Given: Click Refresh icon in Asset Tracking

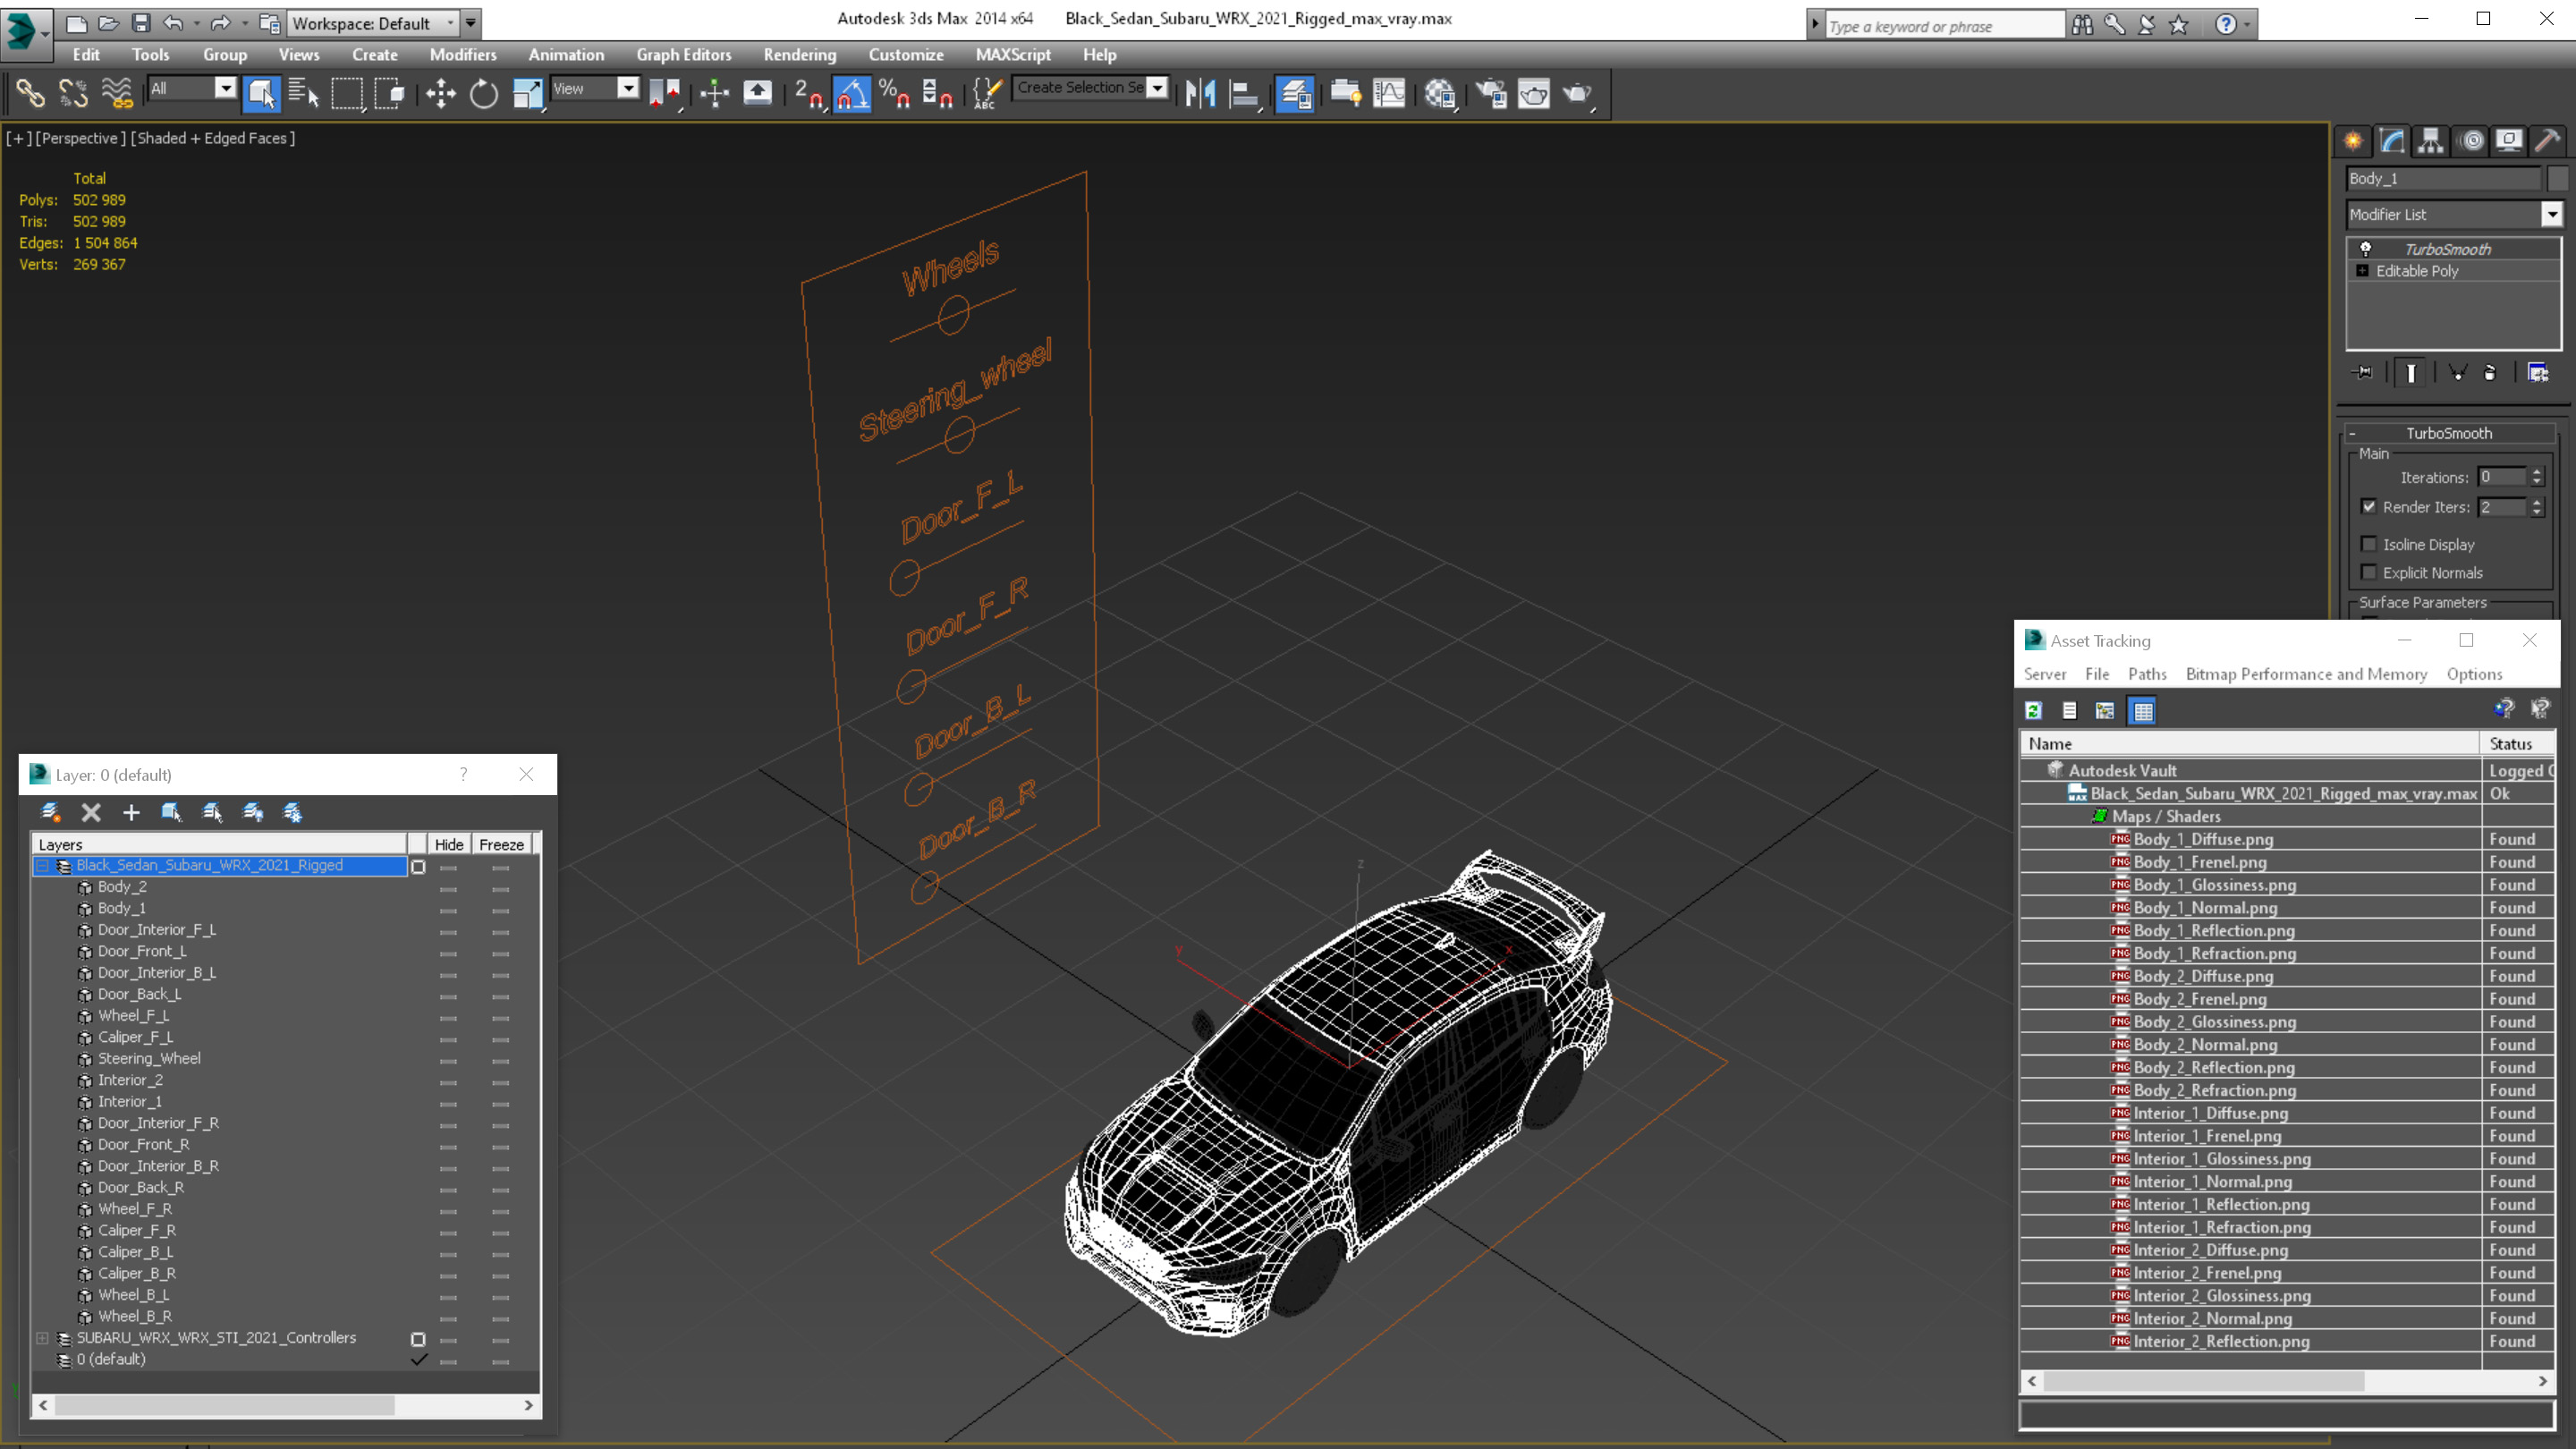Looking at the screenshot, I should pyautogui.click(x=2033, y=711).
